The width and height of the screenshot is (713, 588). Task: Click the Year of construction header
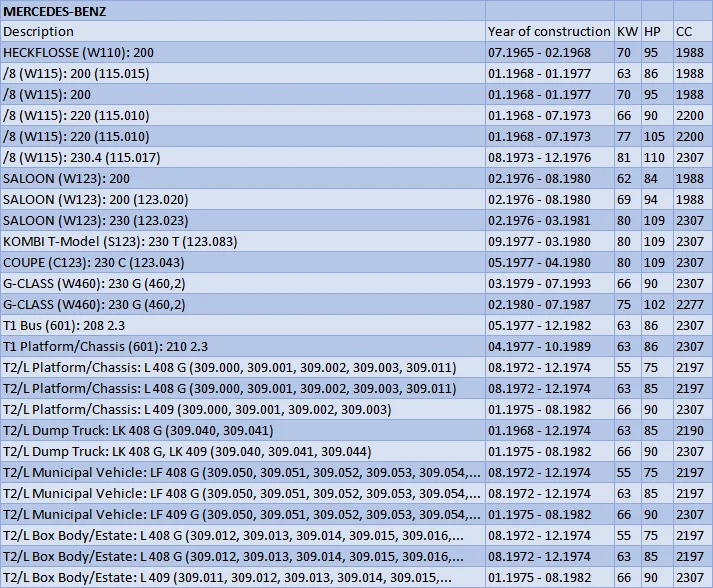549,32
